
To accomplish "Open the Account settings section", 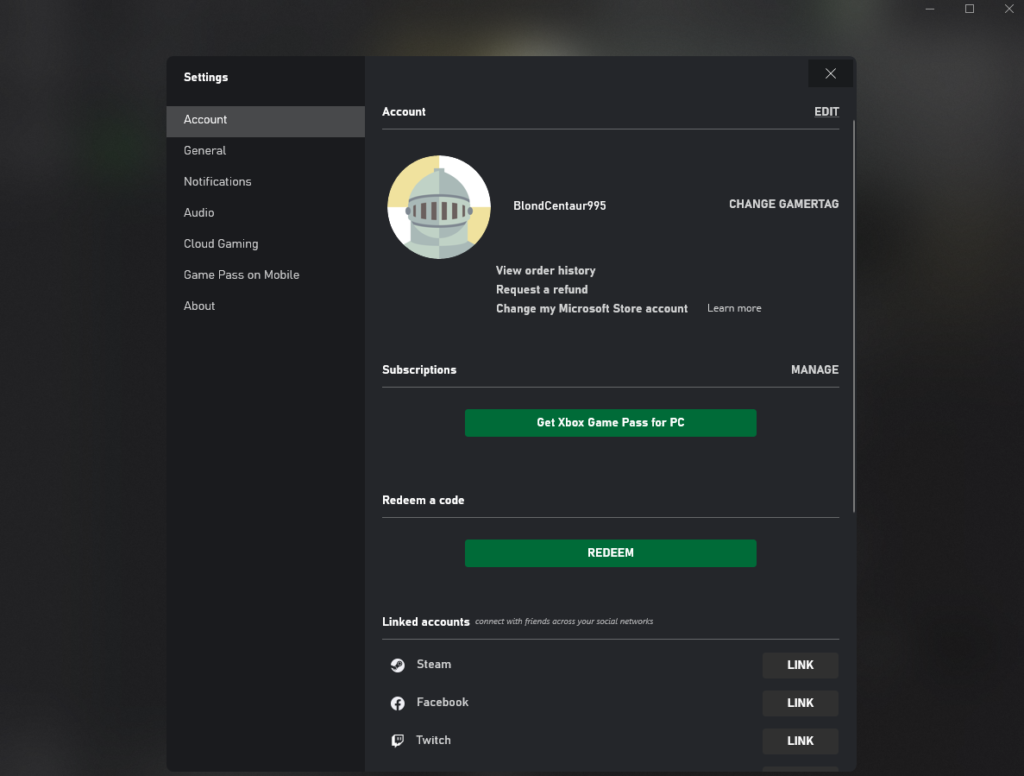I will click(265, 121).
